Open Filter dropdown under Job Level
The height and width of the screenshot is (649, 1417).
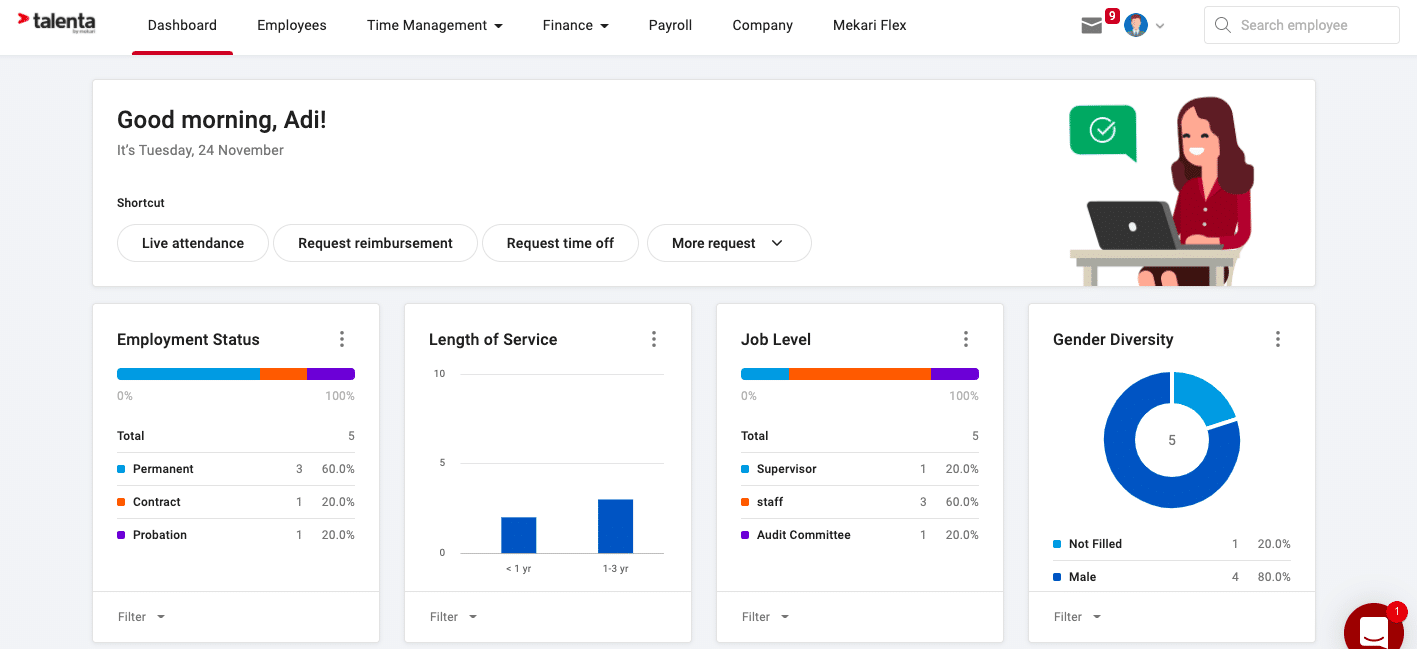point(765,617)
